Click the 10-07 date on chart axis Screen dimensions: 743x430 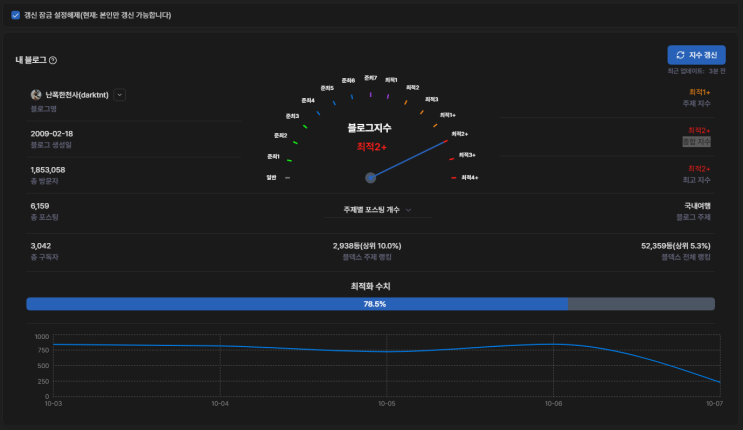715,404
